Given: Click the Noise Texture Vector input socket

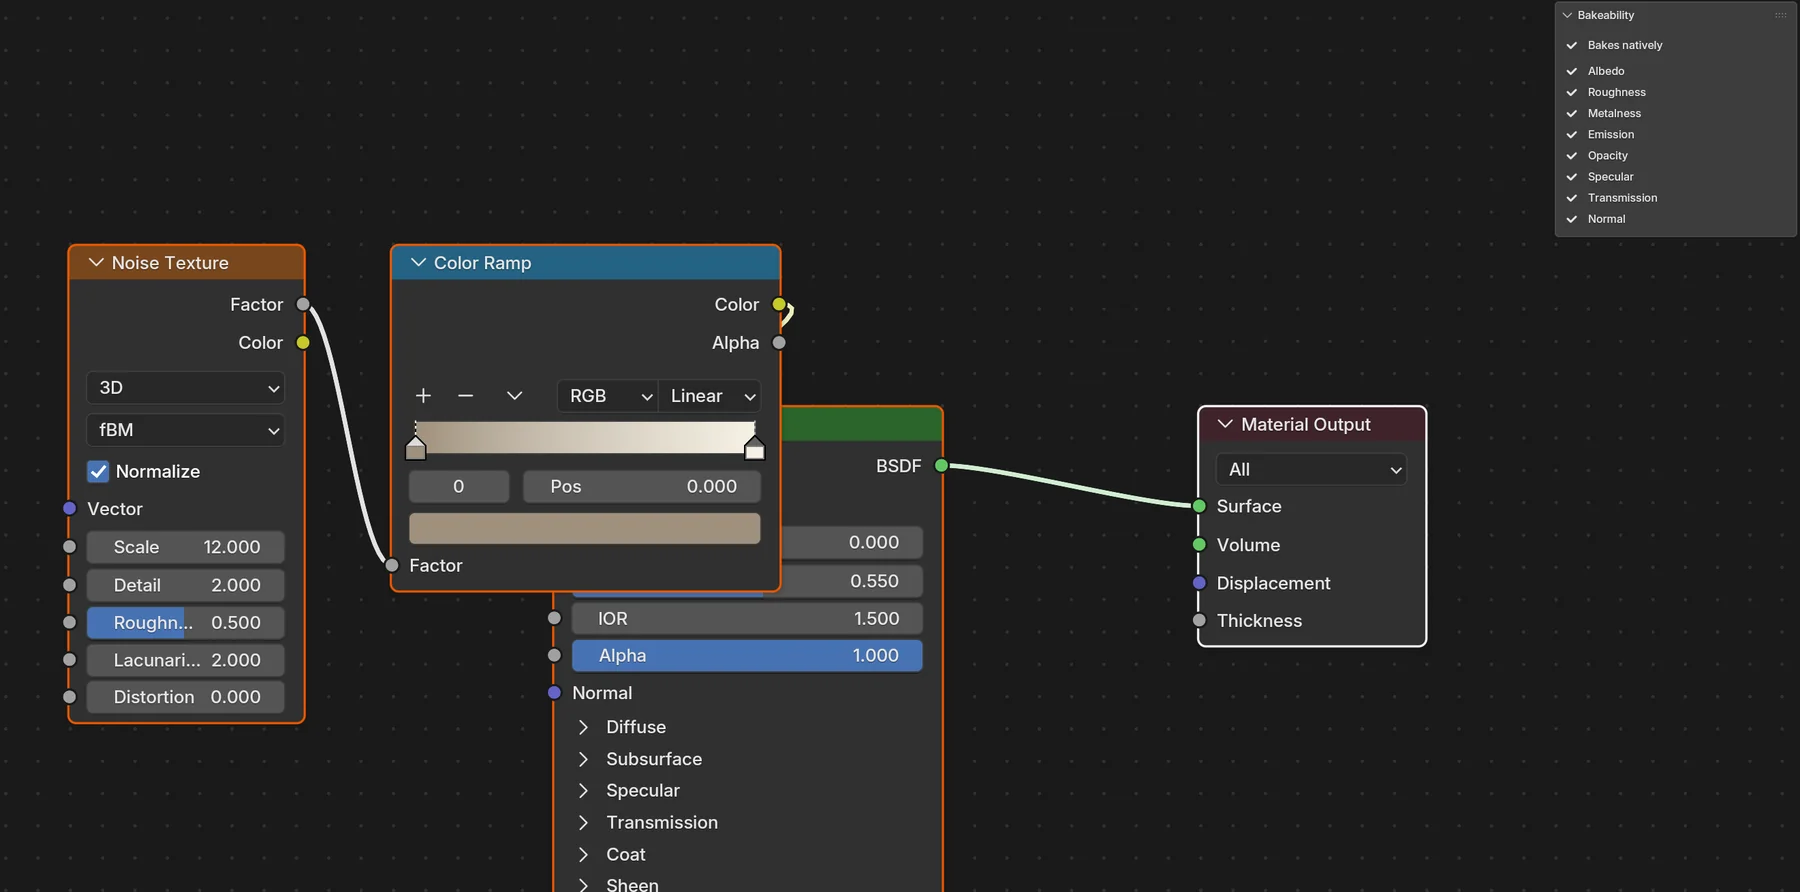Looking at the screenshot, I should click(x=69, y=508).
